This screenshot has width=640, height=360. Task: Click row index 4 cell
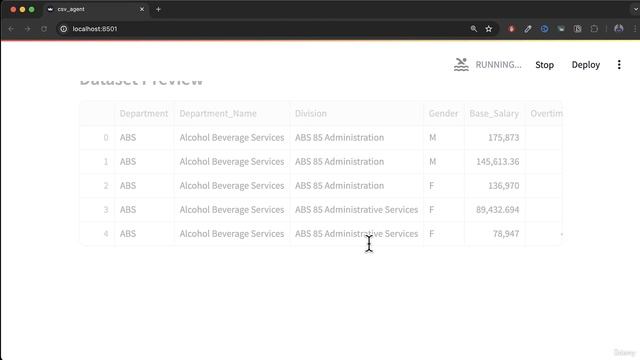coord(98,234)
